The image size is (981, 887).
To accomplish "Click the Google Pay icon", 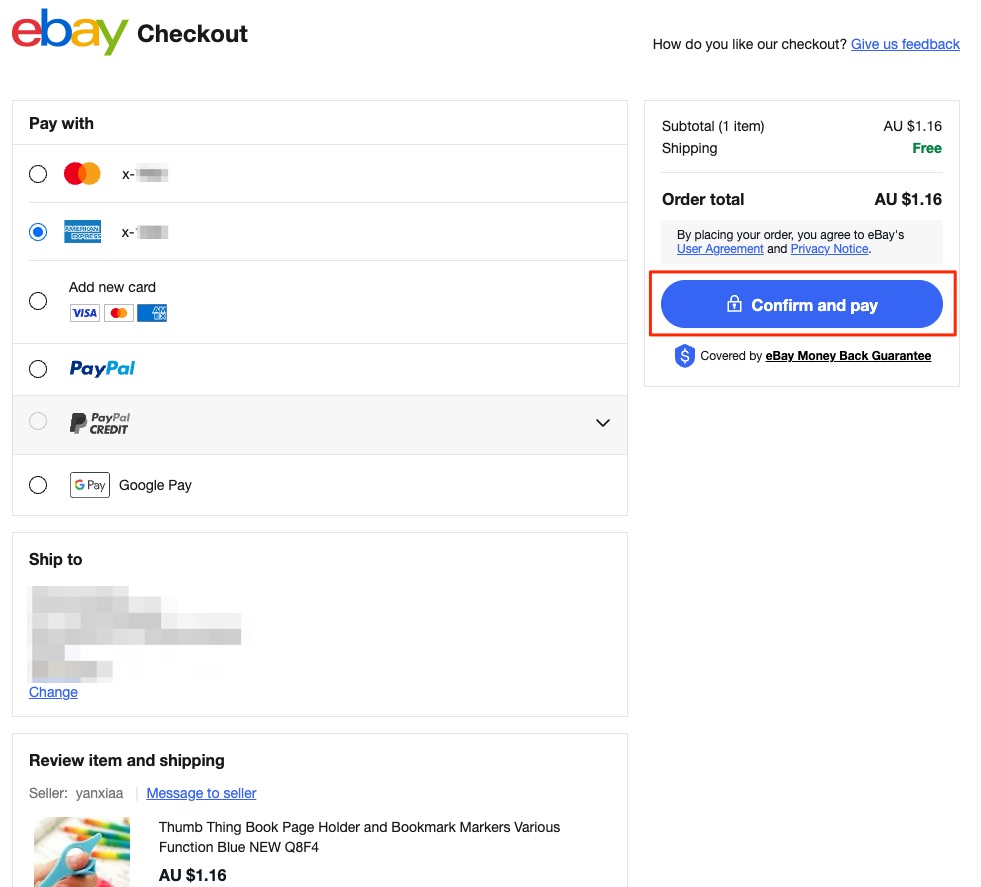I will (89, 485).
